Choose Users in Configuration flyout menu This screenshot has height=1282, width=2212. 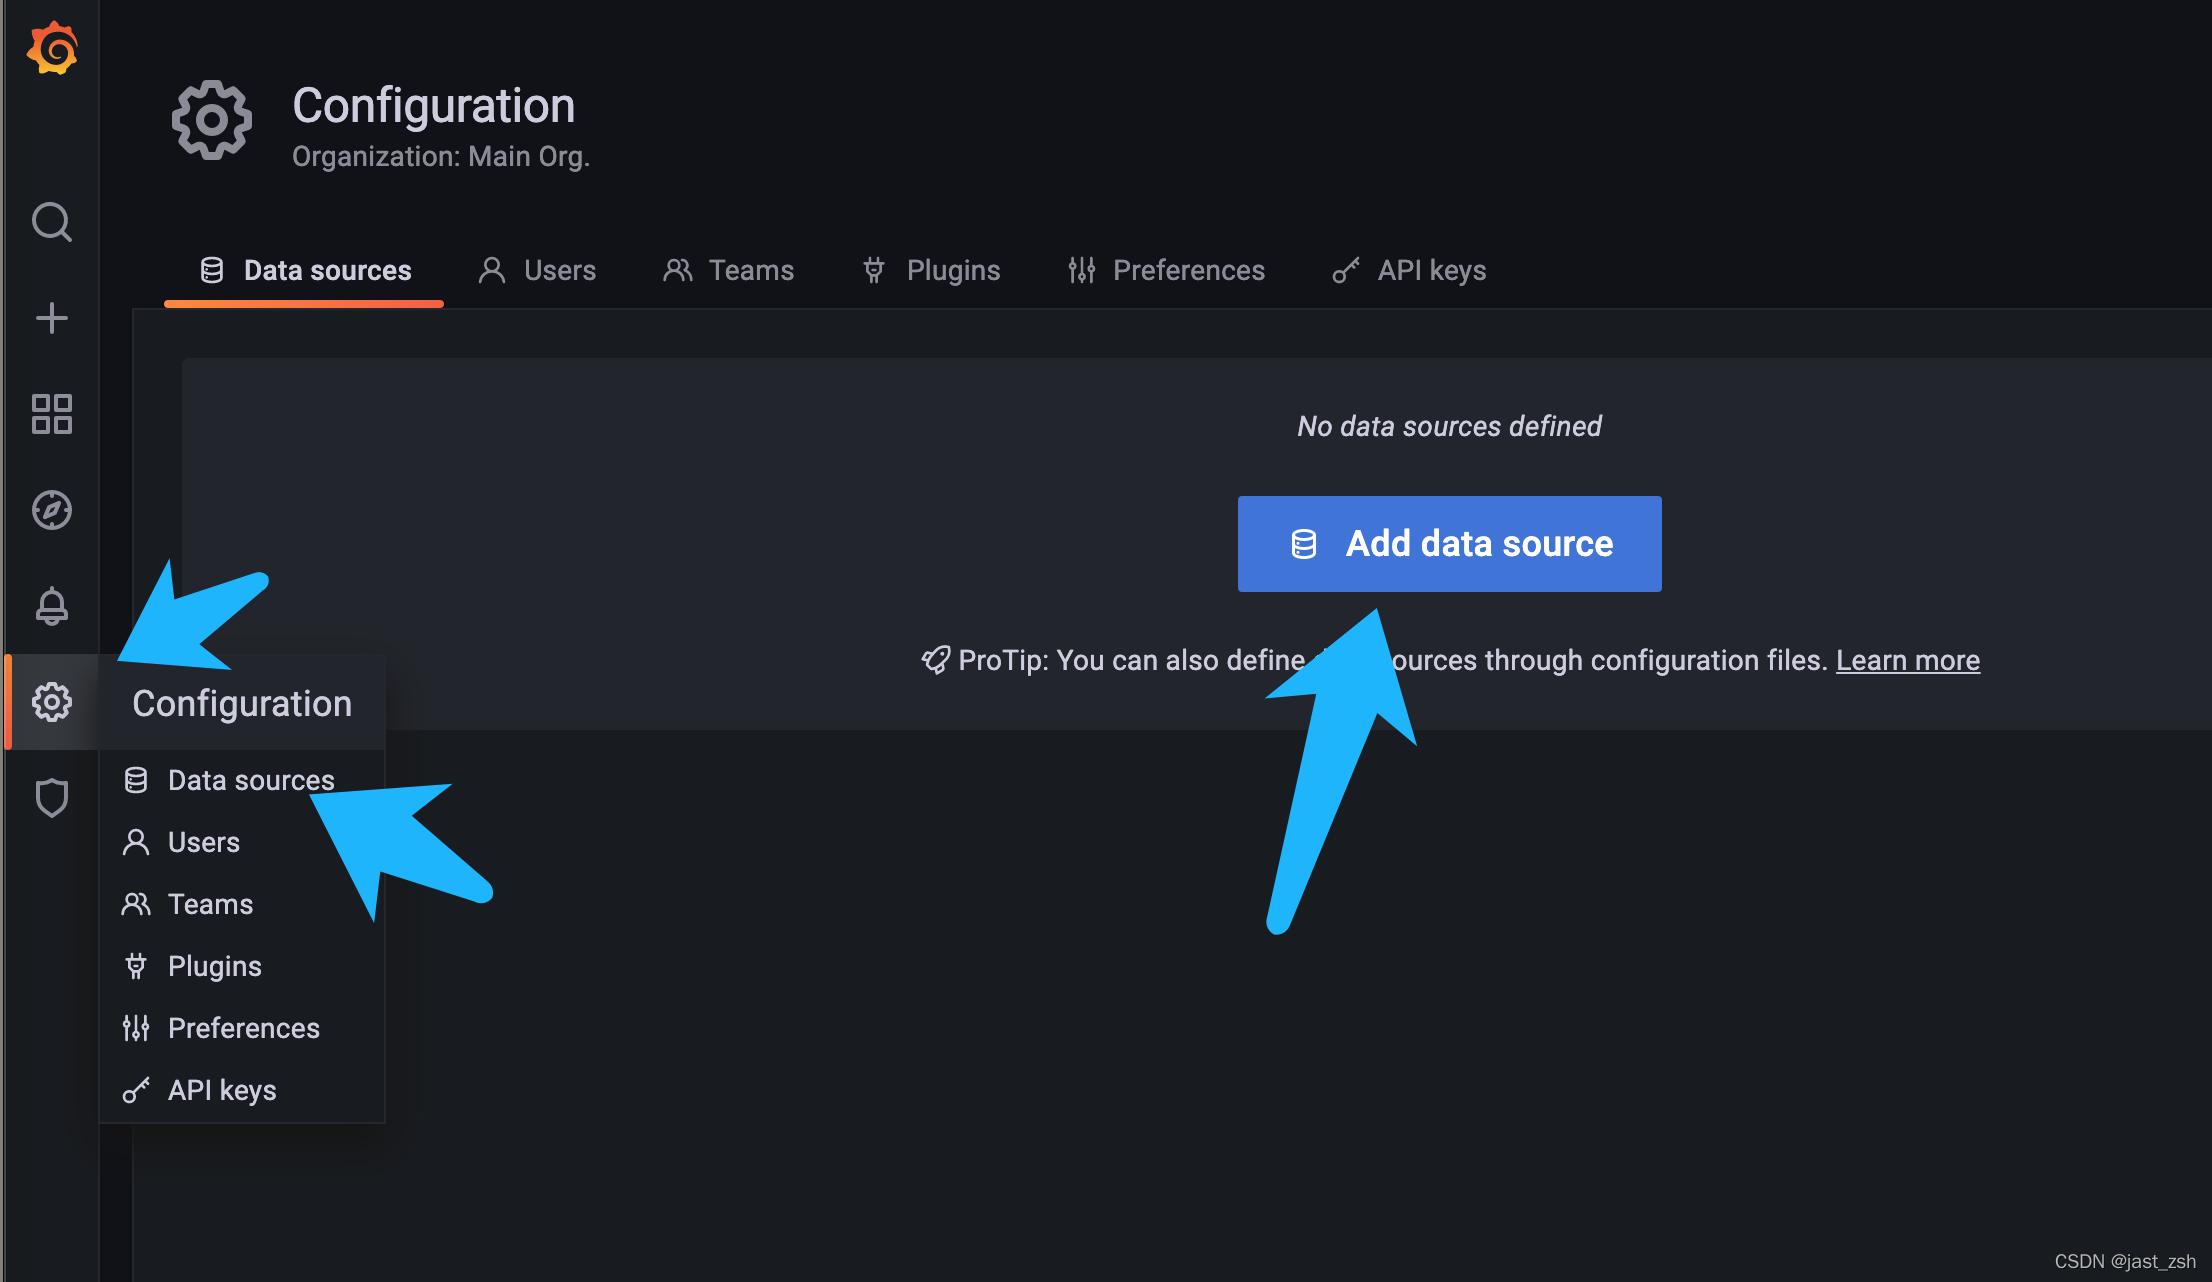coord(203,842)
